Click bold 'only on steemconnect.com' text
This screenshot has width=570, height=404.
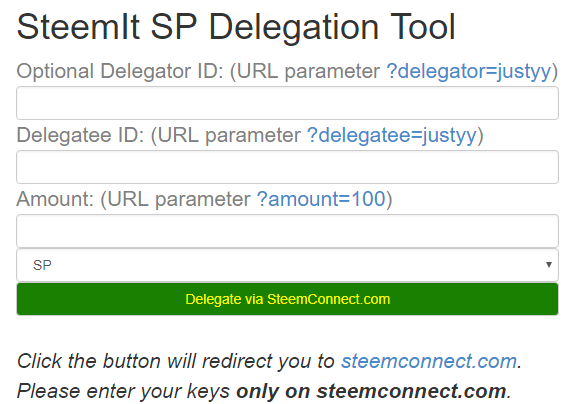[371, 391]
